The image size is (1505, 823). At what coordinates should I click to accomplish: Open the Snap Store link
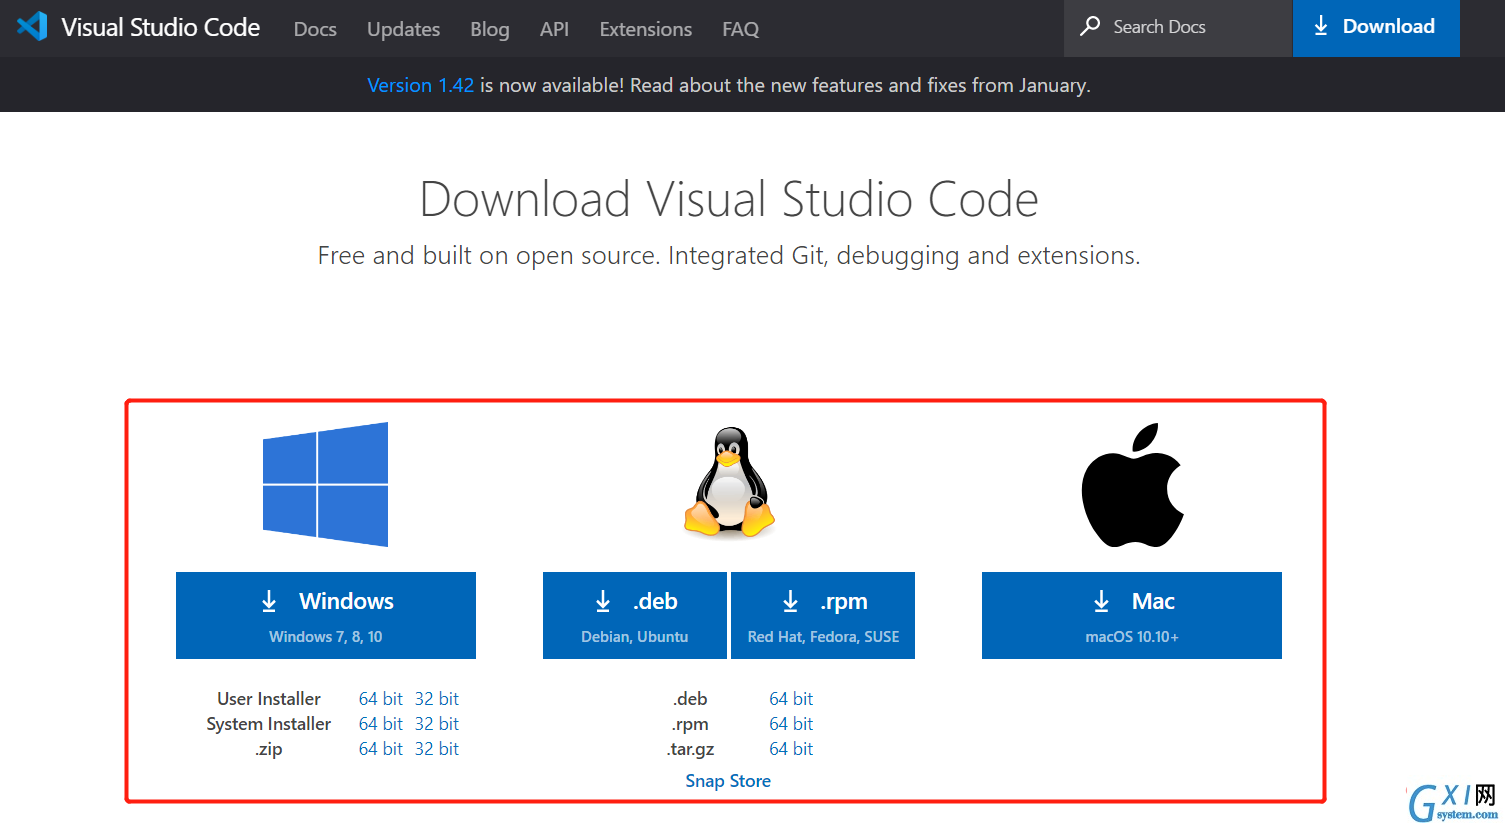tap(728, 781)
